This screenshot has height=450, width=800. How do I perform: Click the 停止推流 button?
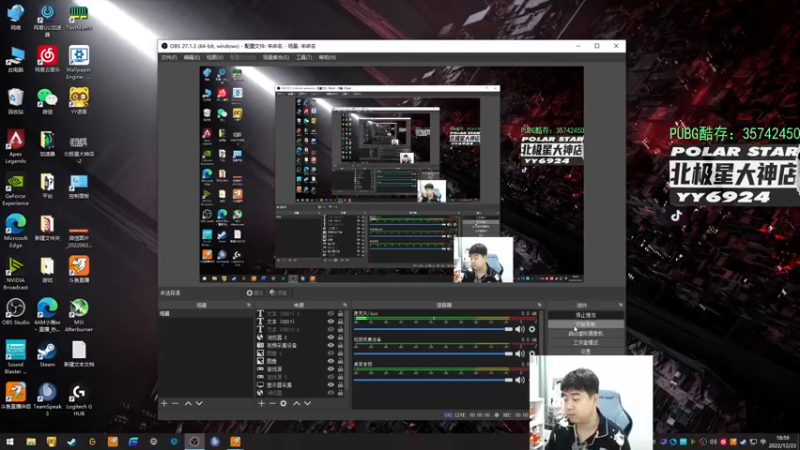pos(585,315)
